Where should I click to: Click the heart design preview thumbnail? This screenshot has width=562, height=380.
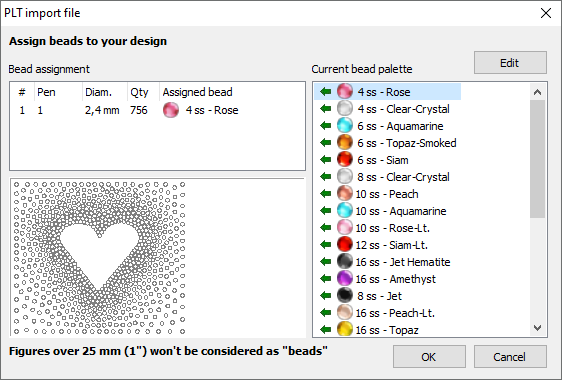pyautogui.click(x=99, y=258)
